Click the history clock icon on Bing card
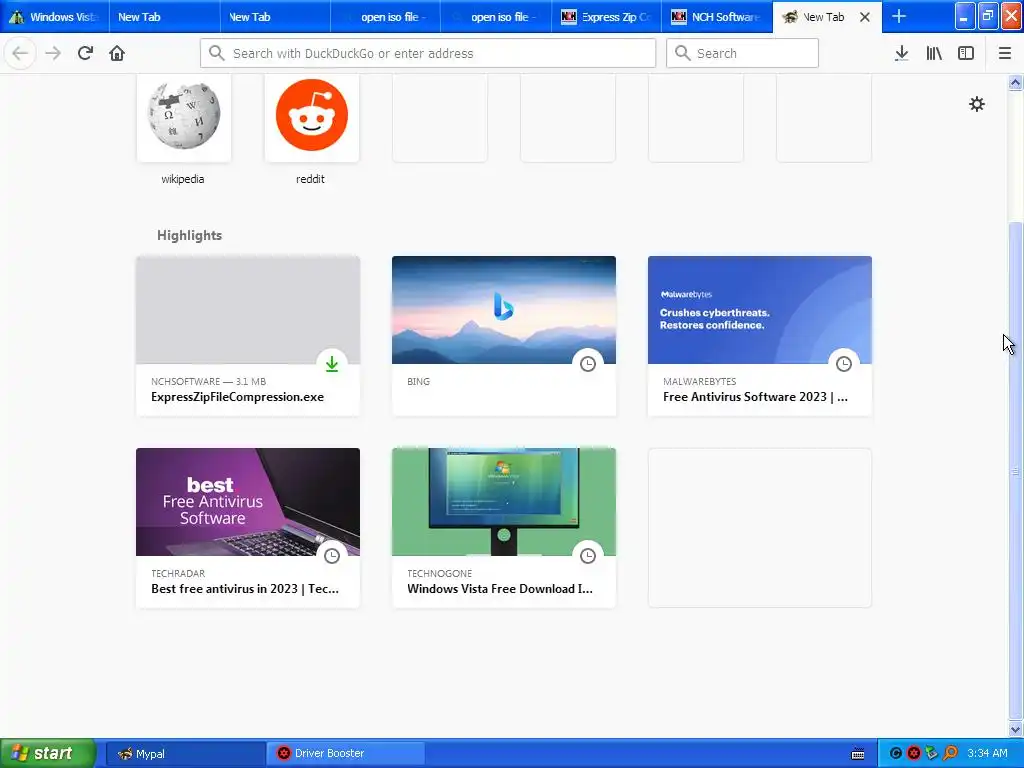The width and height of the screenshot is (1024, 768). coord(588,364)
